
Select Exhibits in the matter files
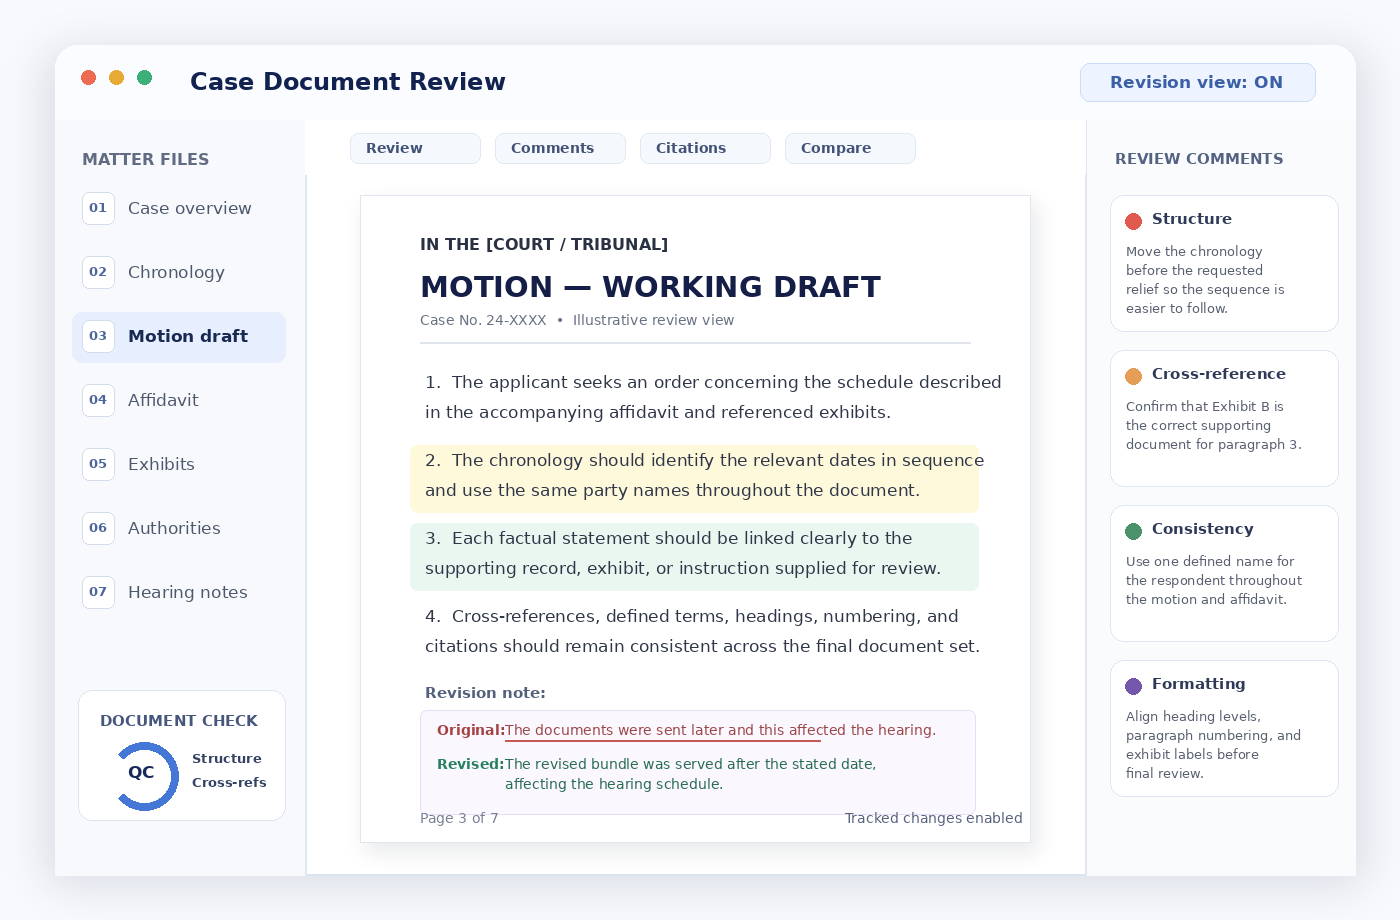coord(179,464)
